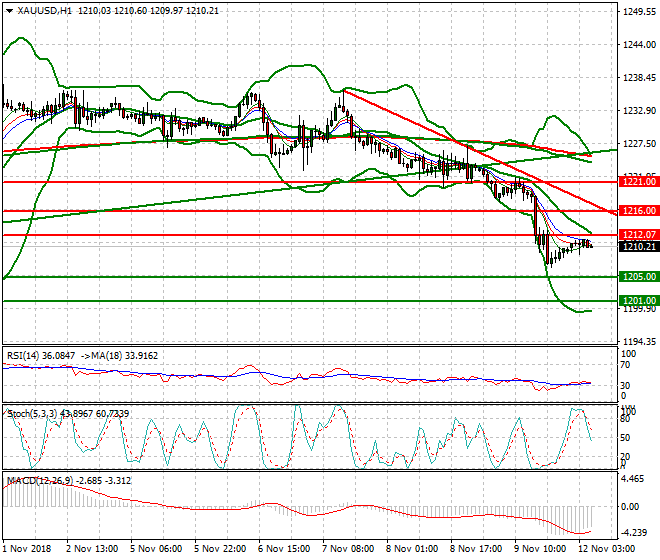Click the green 1201.00 support price tag
The width and height of the screenshot is (660, 560).
click(x=638, y=300)
